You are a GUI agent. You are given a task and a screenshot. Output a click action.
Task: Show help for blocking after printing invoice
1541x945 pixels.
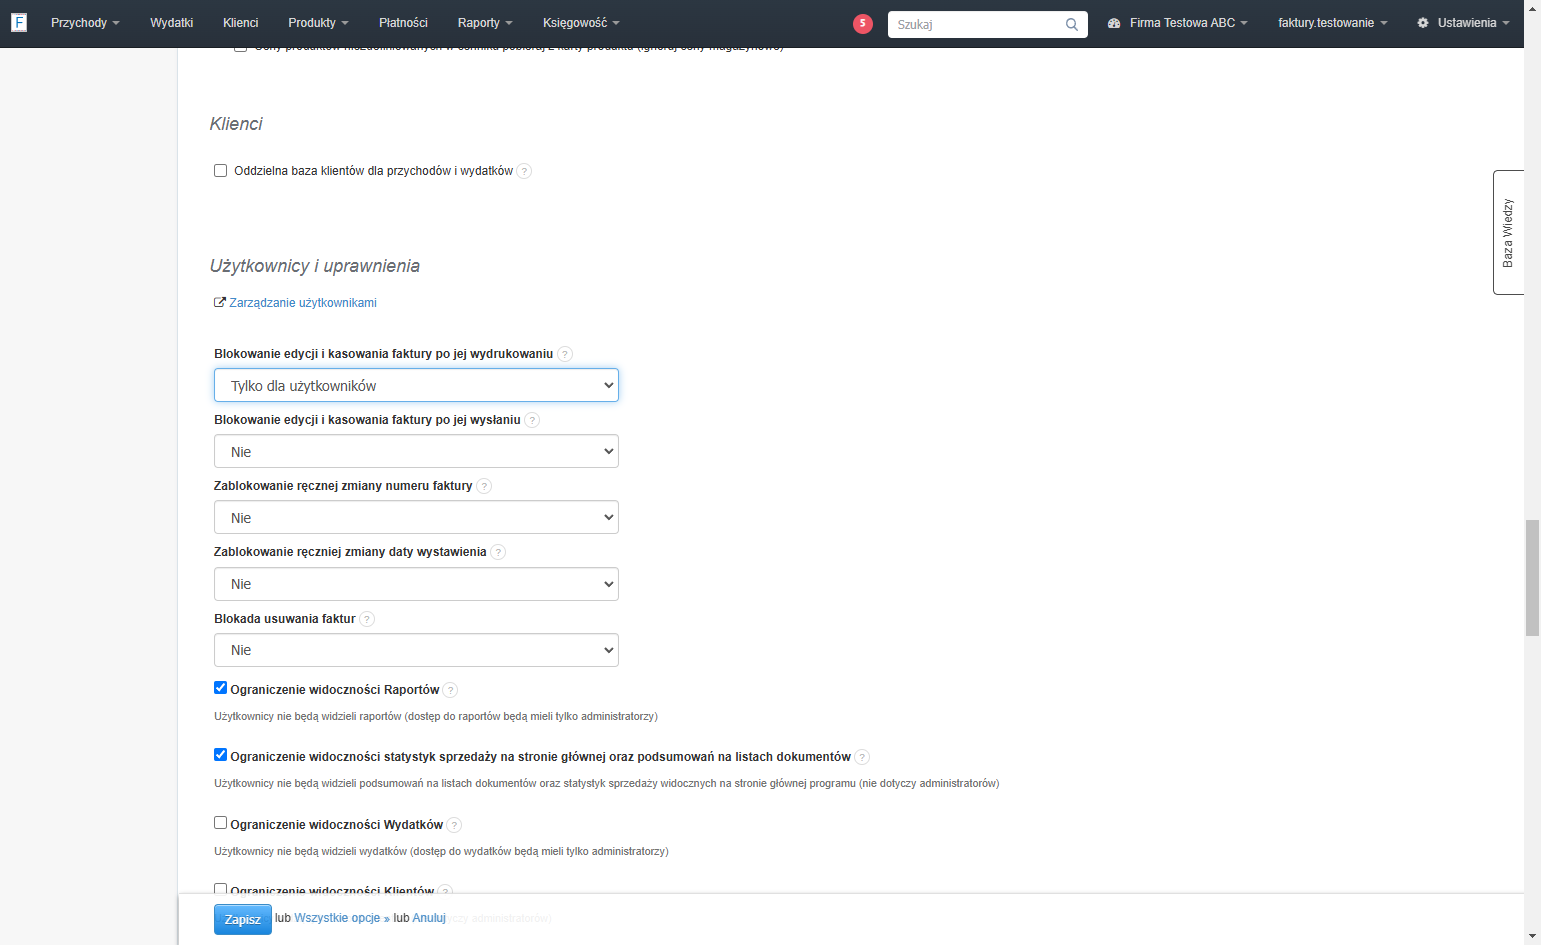click(x=565, y=354)
